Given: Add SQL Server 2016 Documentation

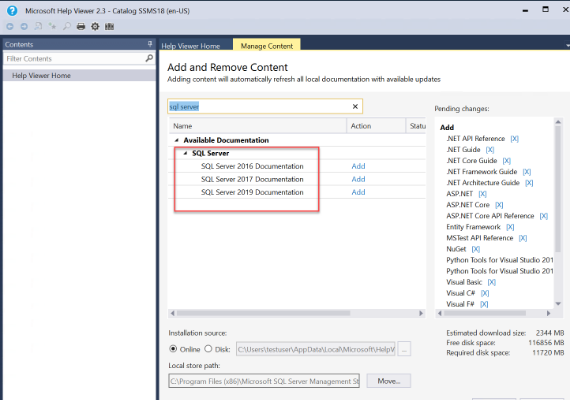Looking at the screenshot, I should pos(358,166).
